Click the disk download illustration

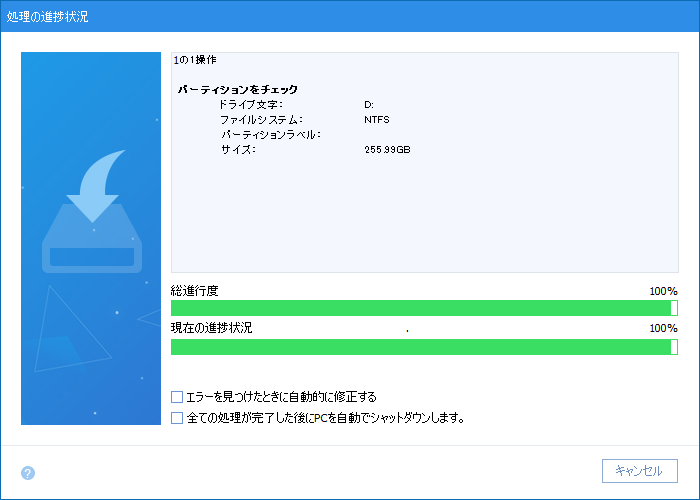[92, 211]
